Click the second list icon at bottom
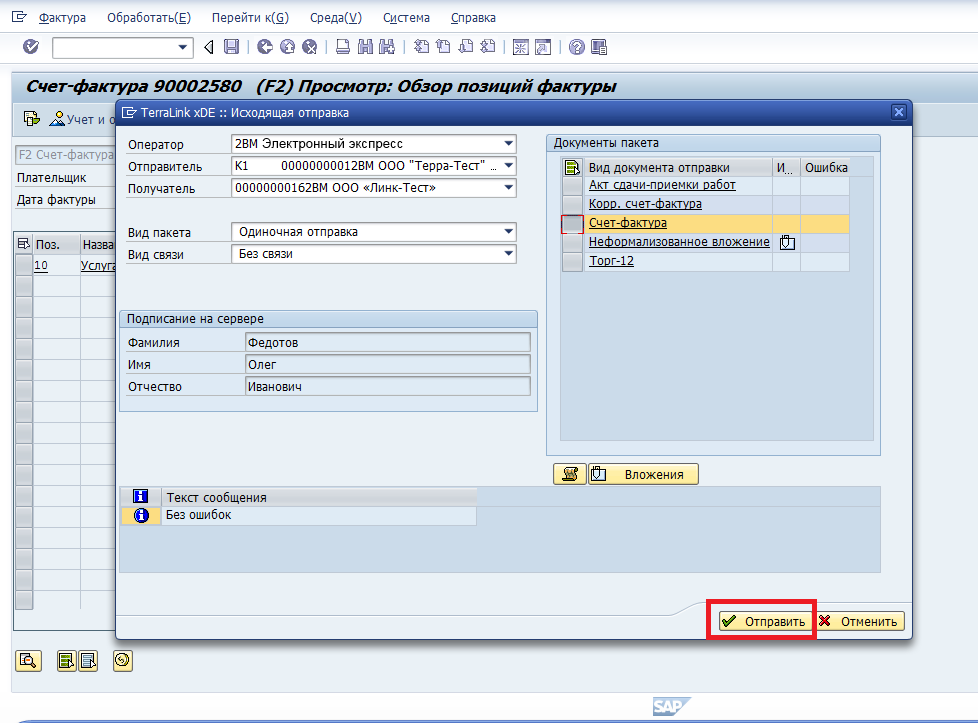 [x=88, y=660]
